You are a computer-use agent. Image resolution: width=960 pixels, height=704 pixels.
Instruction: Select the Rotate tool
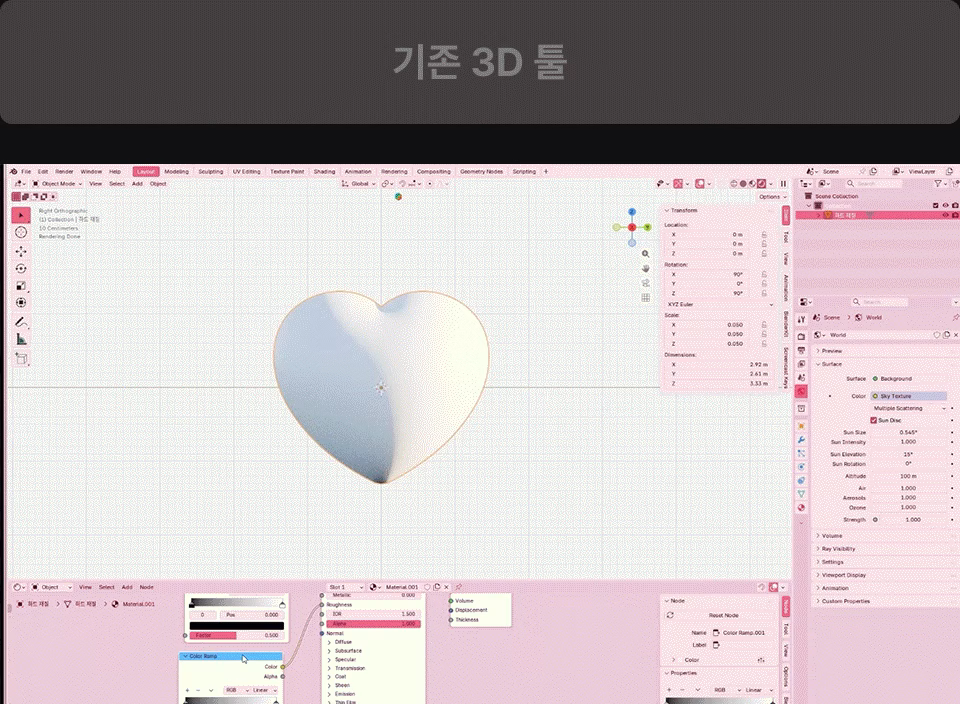[x=21, y=268]
